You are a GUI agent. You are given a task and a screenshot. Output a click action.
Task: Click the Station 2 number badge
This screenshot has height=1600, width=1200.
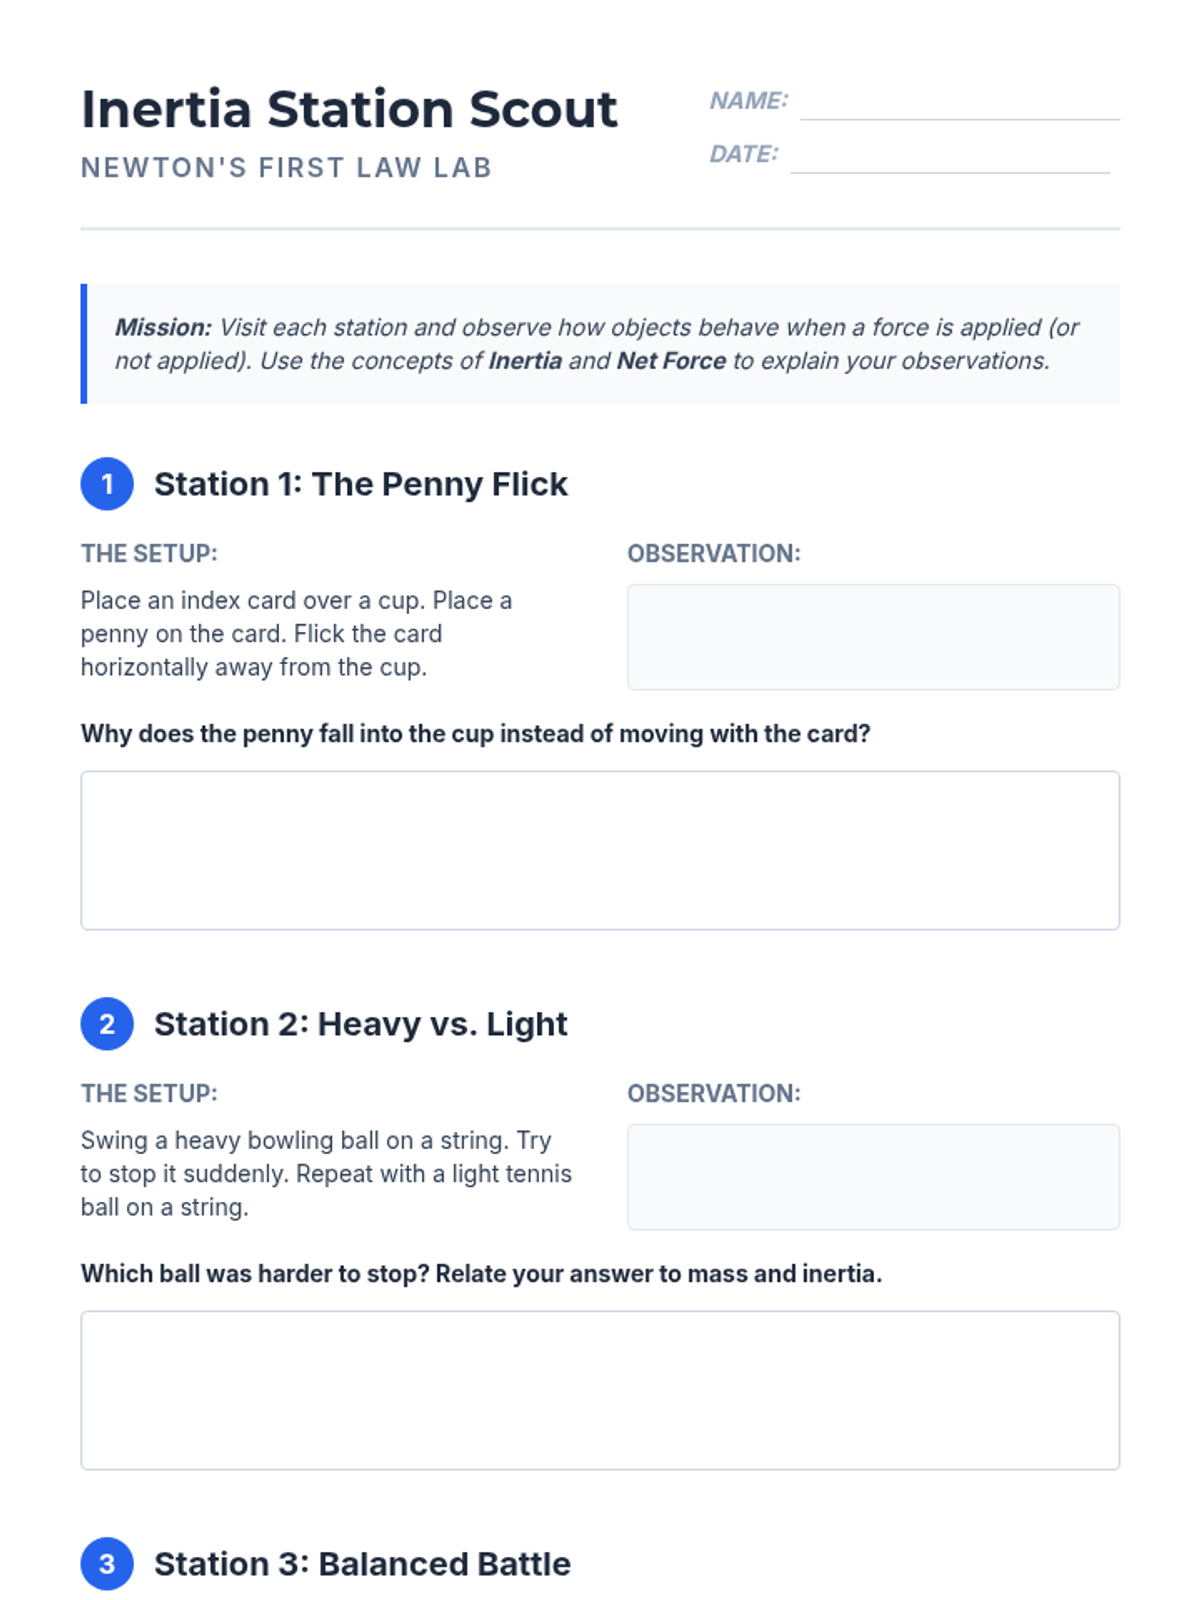click(107, 1024)
